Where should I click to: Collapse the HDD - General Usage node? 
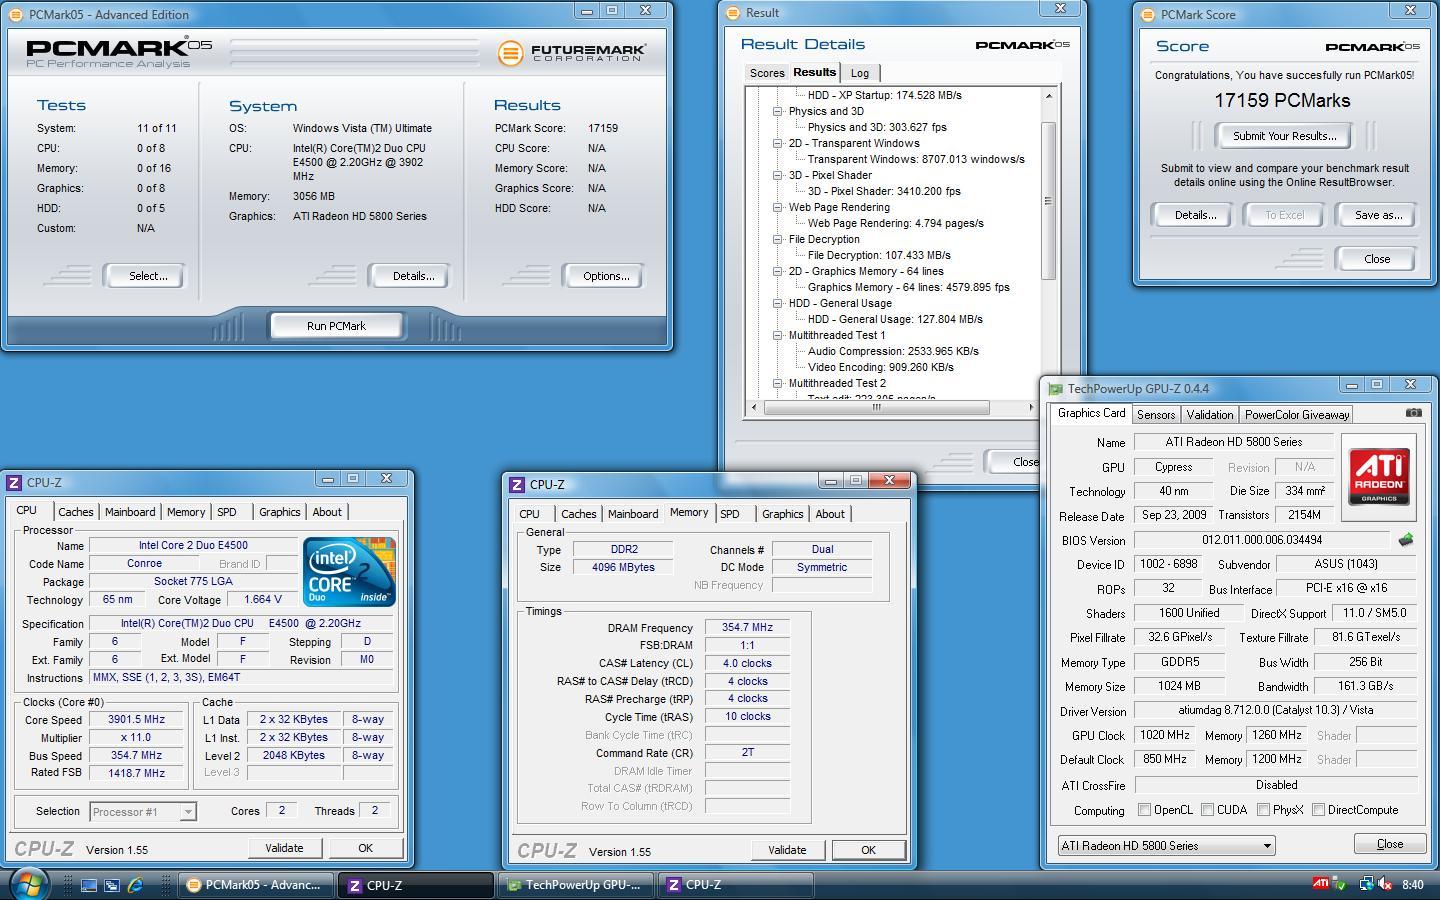[778, 303]
